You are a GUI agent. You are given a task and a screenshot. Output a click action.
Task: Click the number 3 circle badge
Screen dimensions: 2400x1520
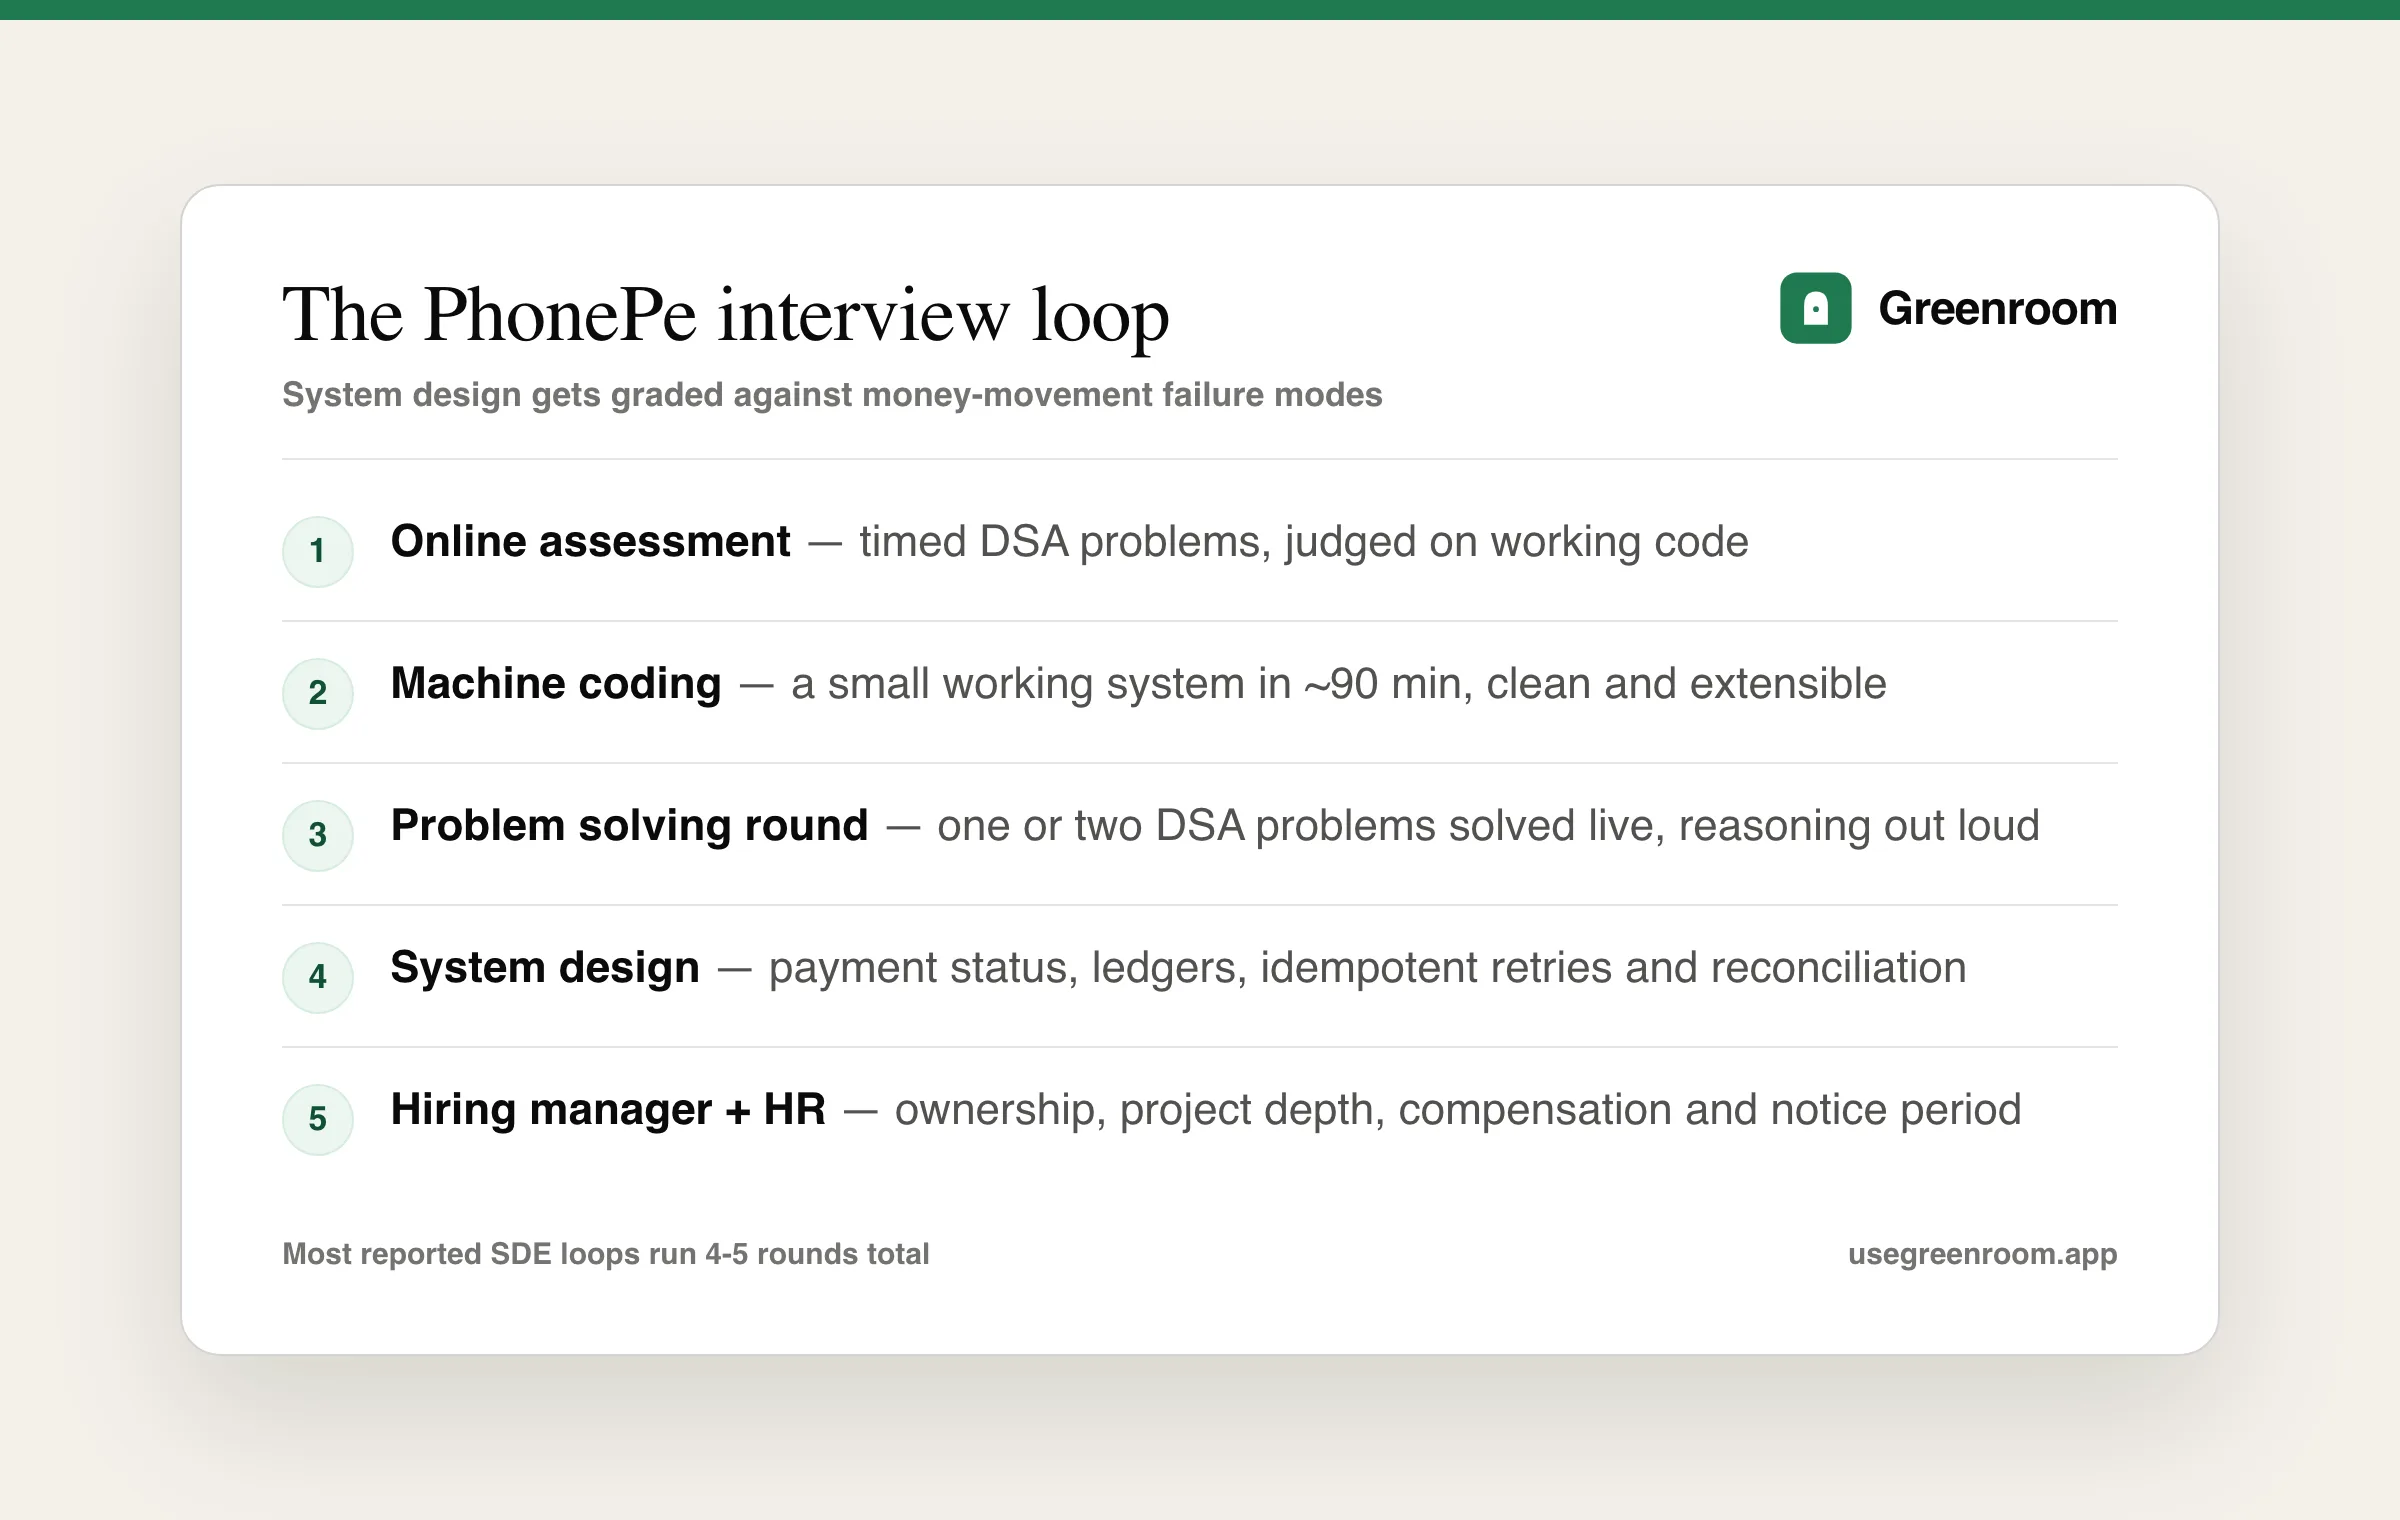click(x=317, y=835)
